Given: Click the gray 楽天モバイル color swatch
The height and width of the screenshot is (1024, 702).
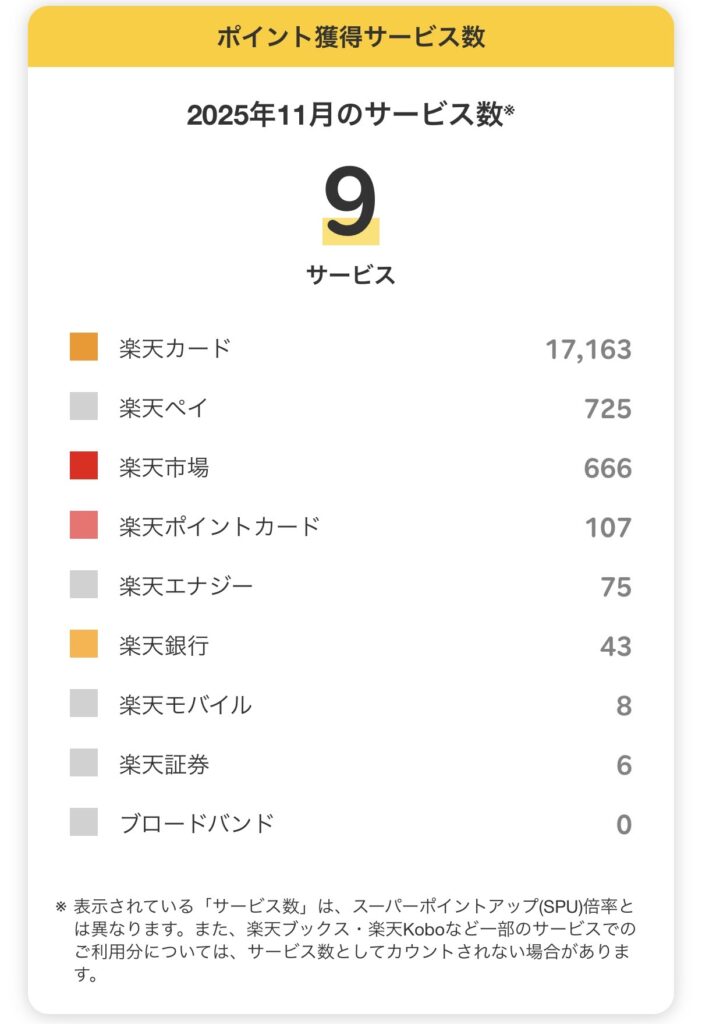Looking at the screenshot, I should [x=84, y=704].
